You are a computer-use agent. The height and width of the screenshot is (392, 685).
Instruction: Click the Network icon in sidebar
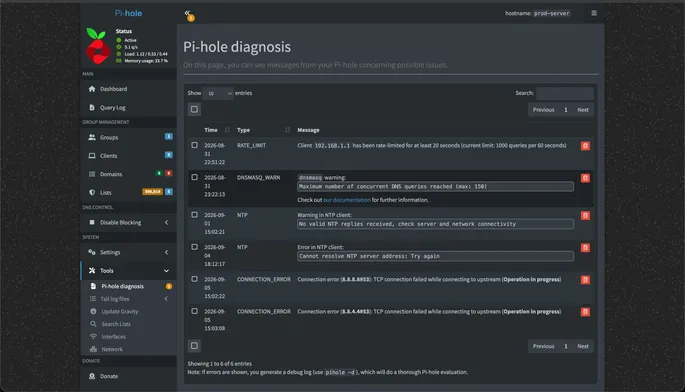93,349
